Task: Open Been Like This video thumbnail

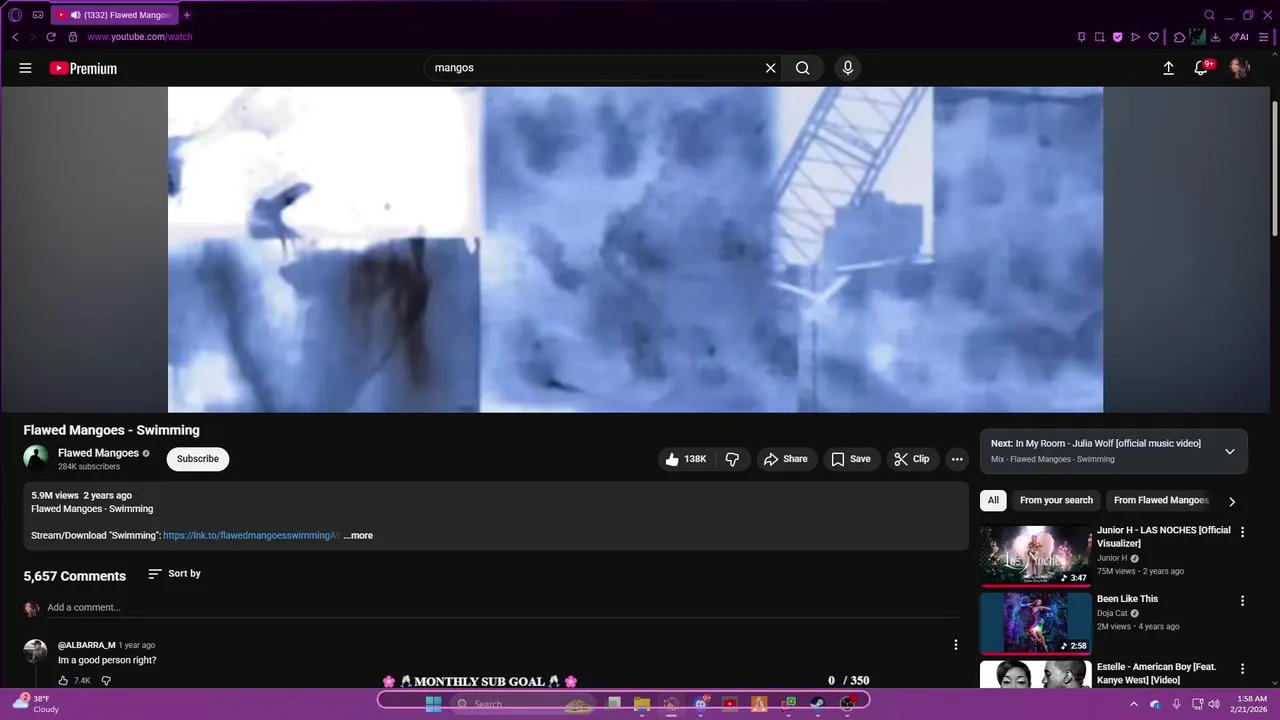Action: (1035, 623)
